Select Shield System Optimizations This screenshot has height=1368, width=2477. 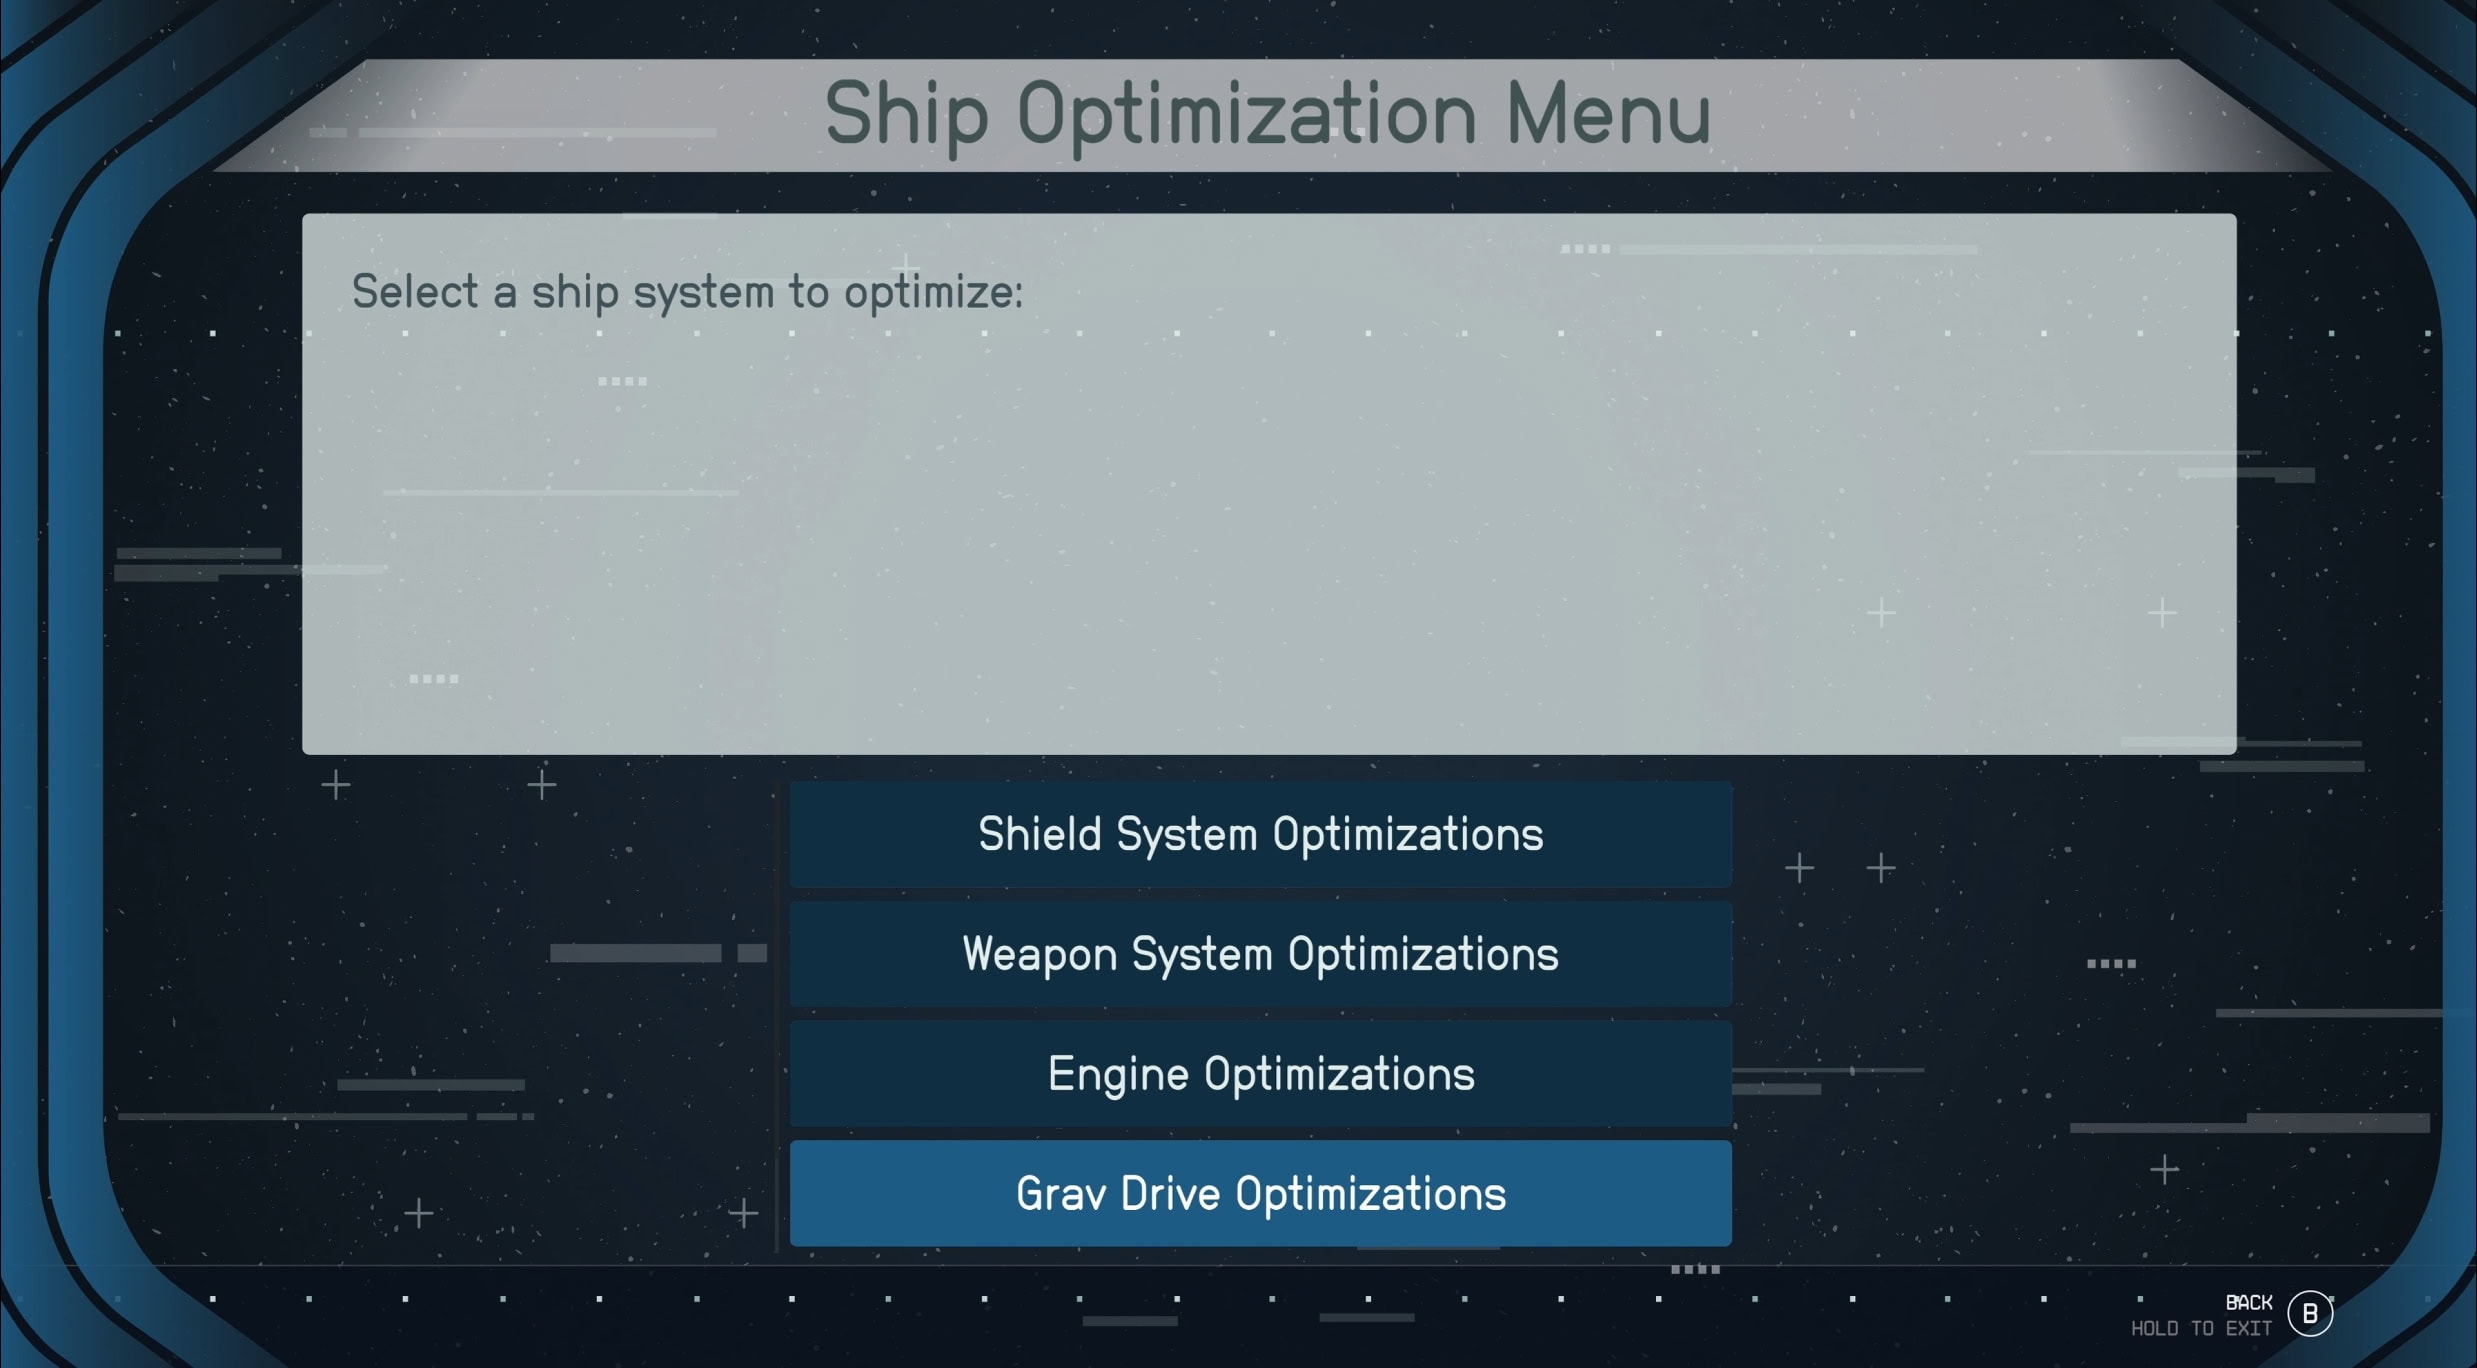pyautogui.click(x=1260, y=834)
